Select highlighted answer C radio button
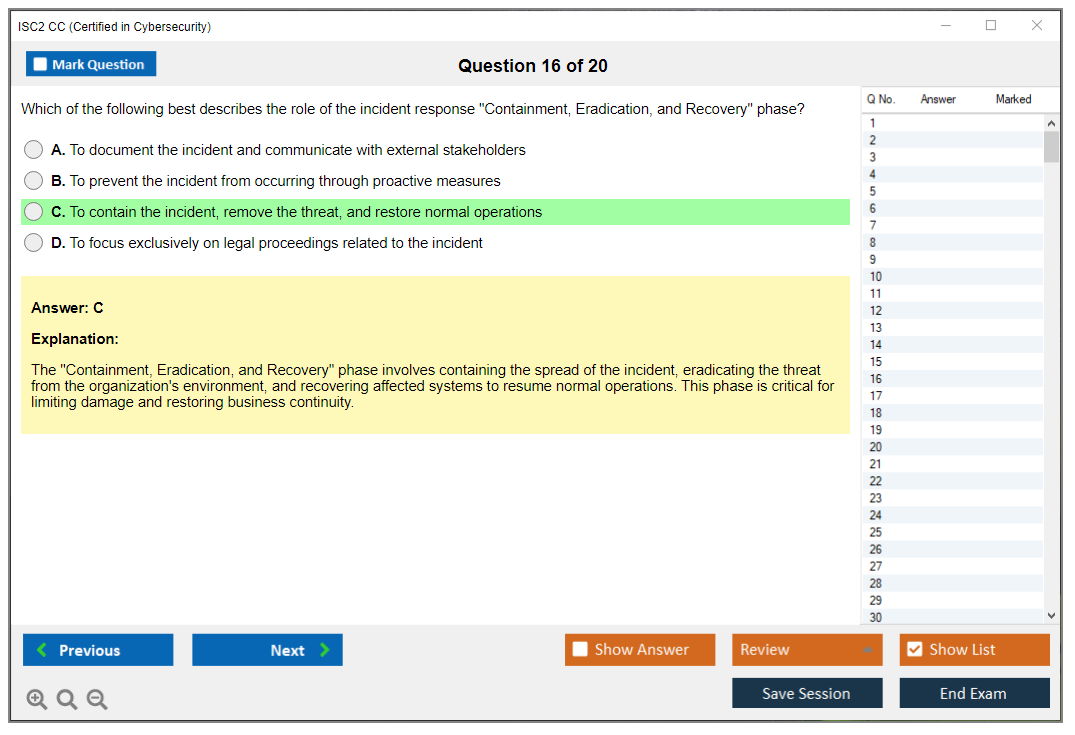 34,212
